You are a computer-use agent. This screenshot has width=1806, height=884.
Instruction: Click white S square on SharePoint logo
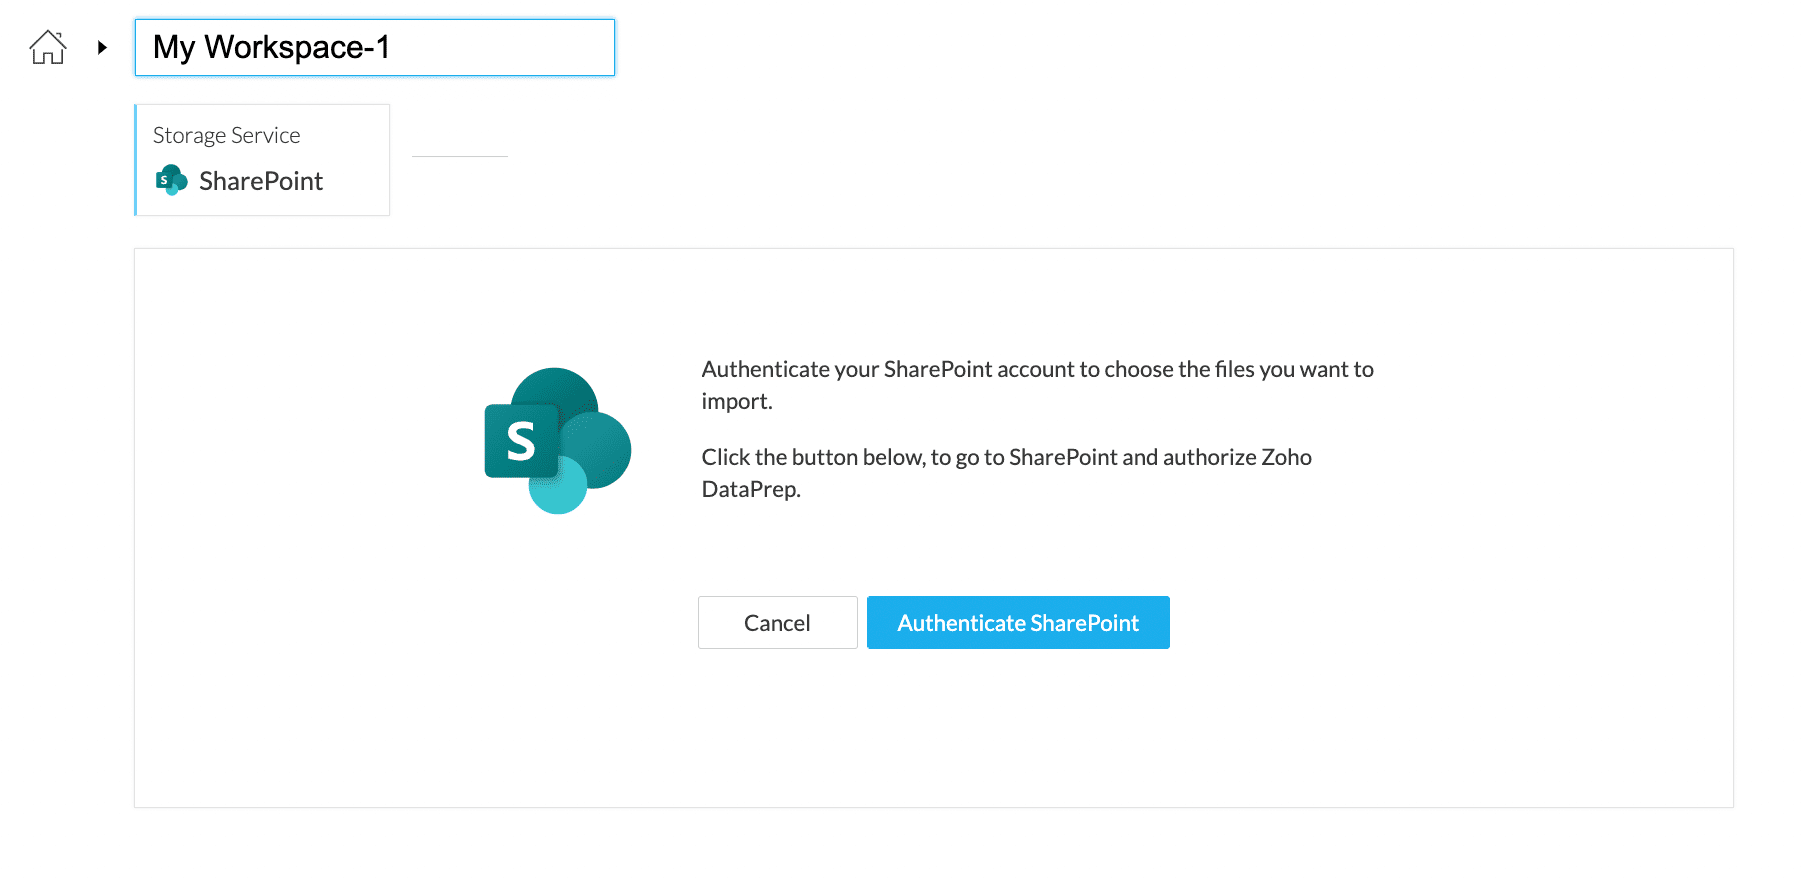[521, 441]
